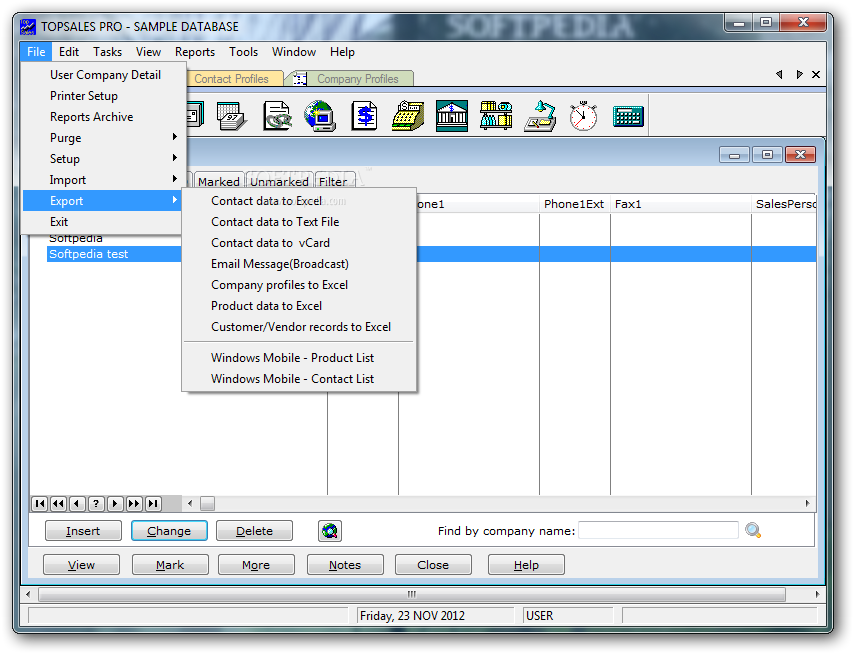Go forward one page of records
Image resolution: width=854 pixels, height=654 pixels.
pyautogui.click(x=134, y=504)
